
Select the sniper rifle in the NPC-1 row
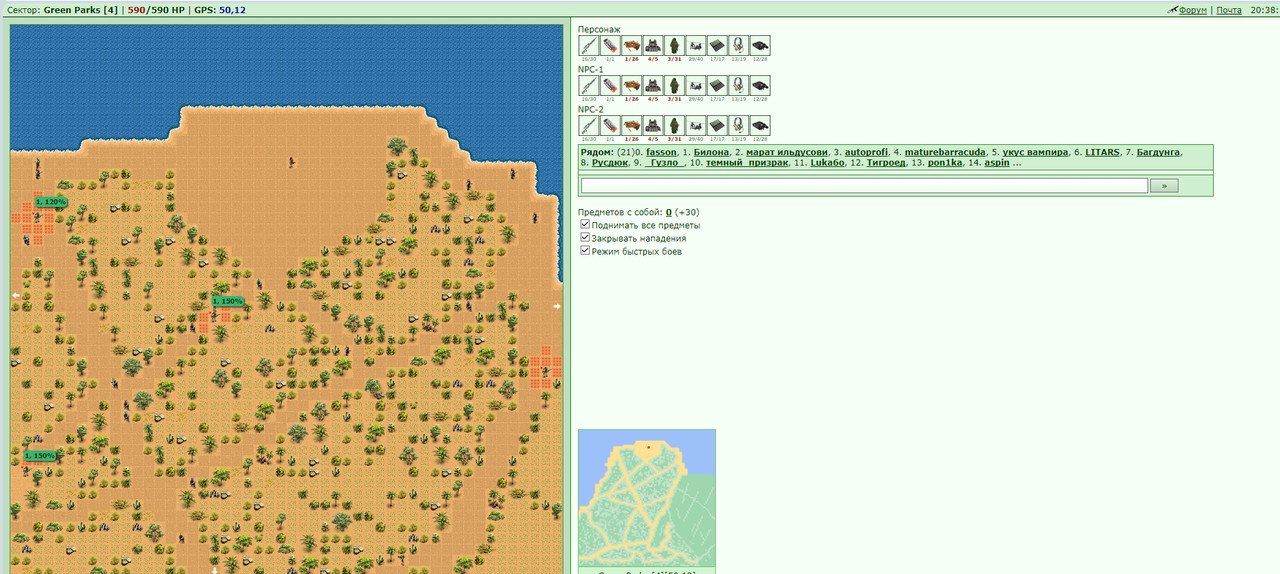pos(588,85)
